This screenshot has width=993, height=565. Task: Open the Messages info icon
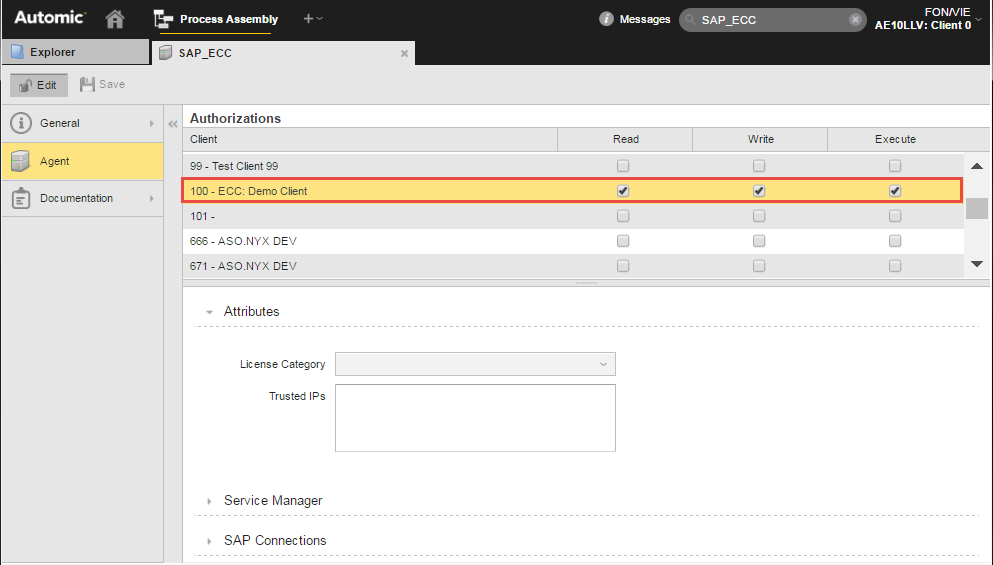click(x=606, y=19)
